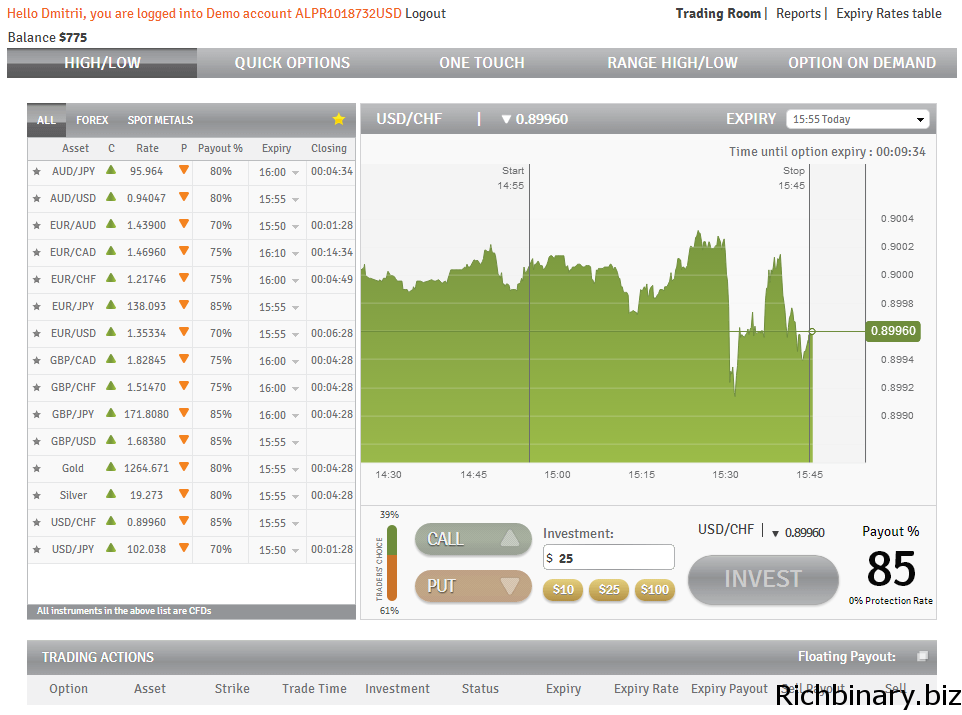Switch to RANGE HIGH/LOW tab
This screenshot has height=715, width=962.
click(x=672, y=63)
